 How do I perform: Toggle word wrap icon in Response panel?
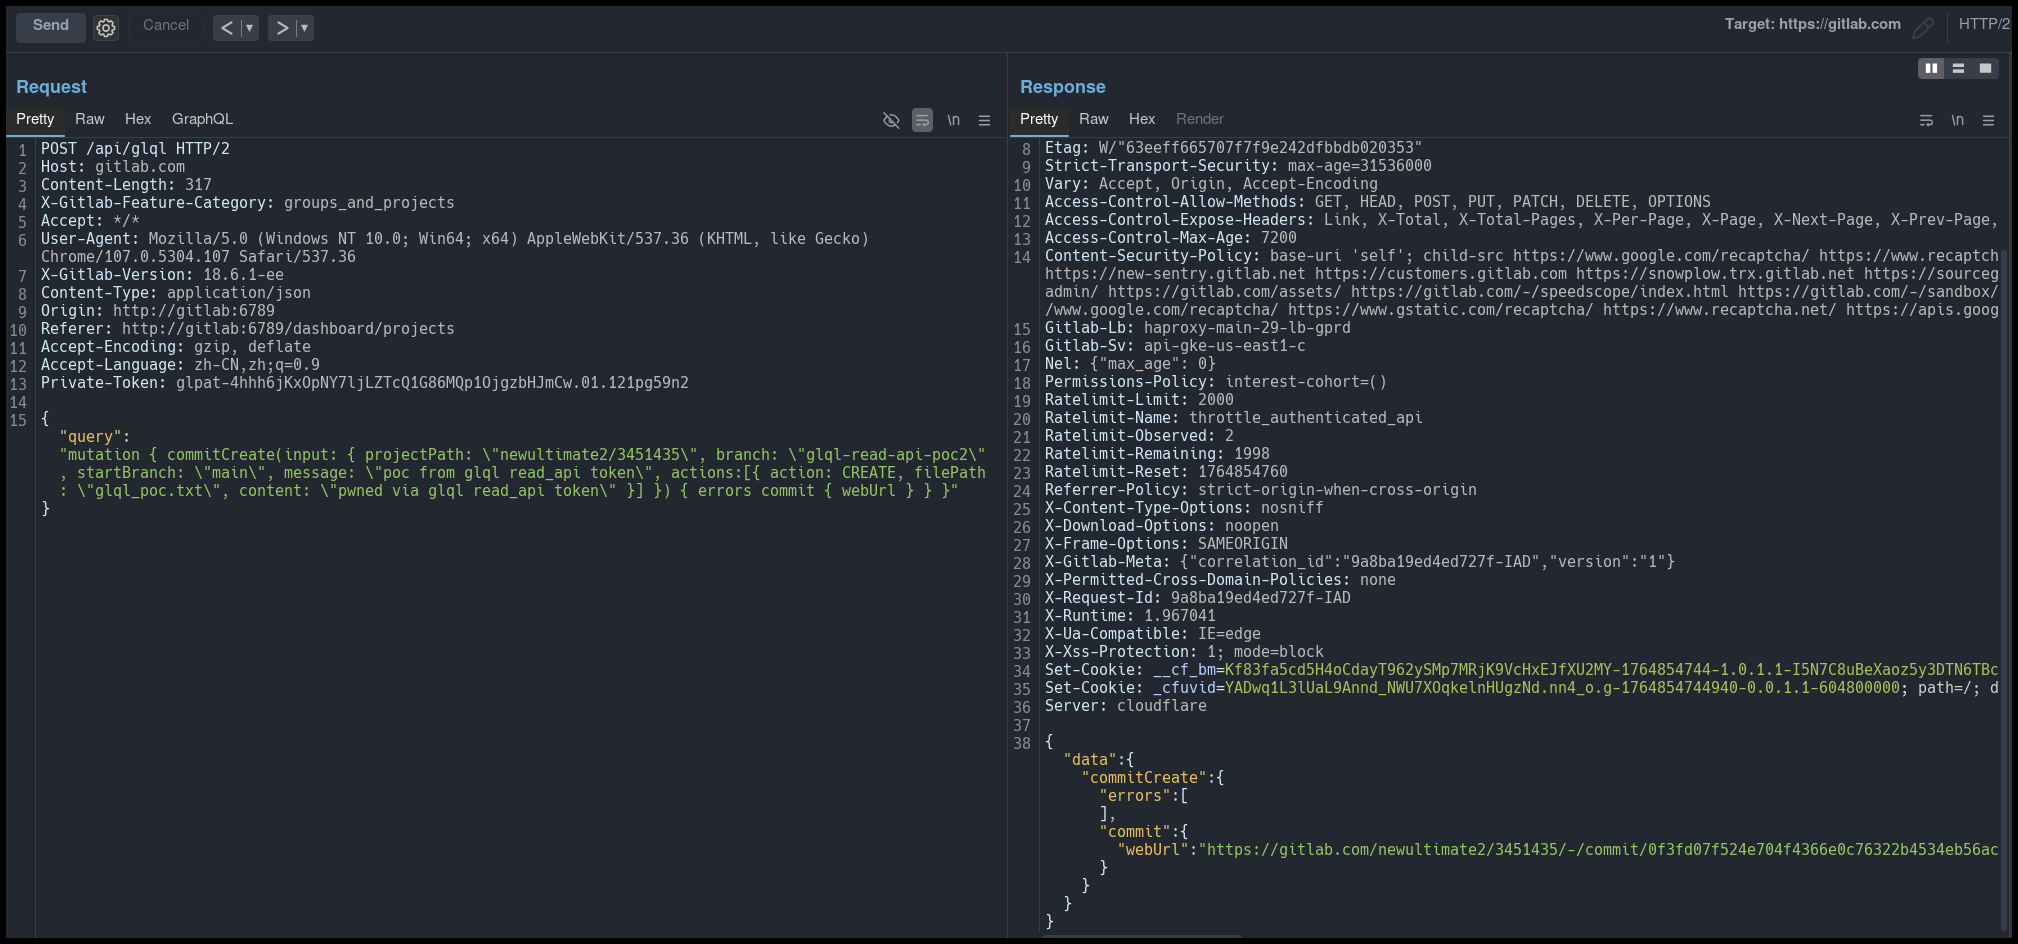coord(1926,120)
